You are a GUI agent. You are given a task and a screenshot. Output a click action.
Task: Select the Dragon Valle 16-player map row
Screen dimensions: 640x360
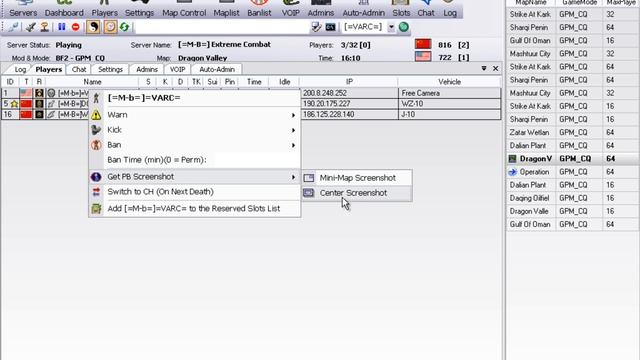(x=573, y=211)
